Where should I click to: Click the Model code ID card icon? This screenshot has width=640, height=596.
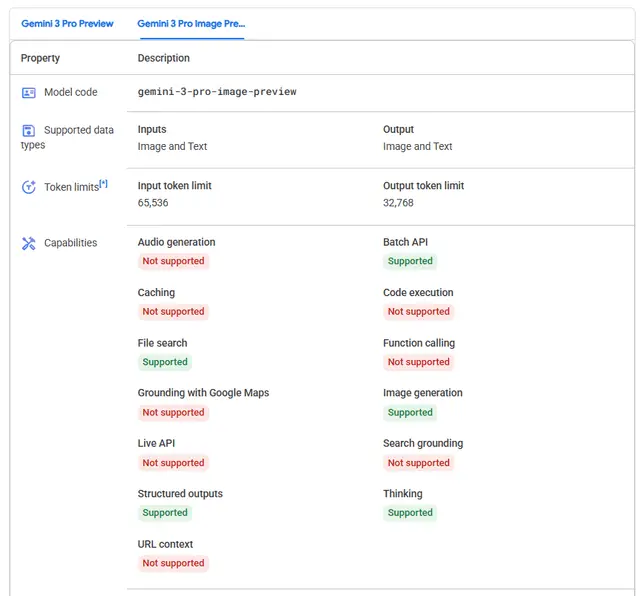coord(29,93)
